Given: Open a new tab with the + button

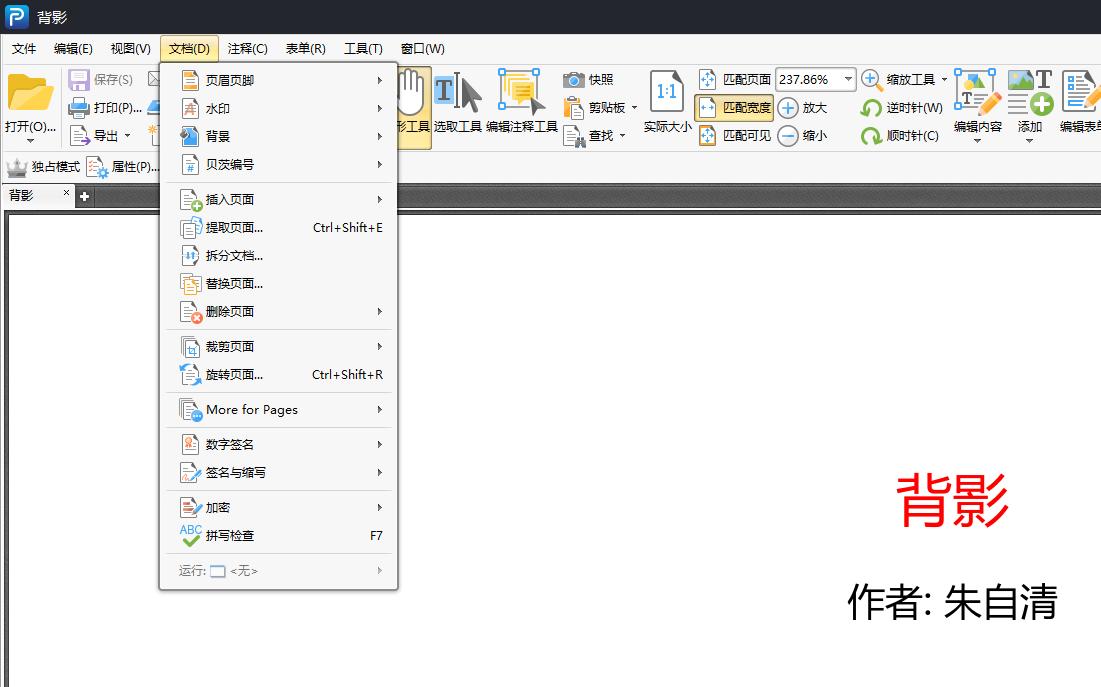Looking at the screenshot, I should [x=84, y=196].
